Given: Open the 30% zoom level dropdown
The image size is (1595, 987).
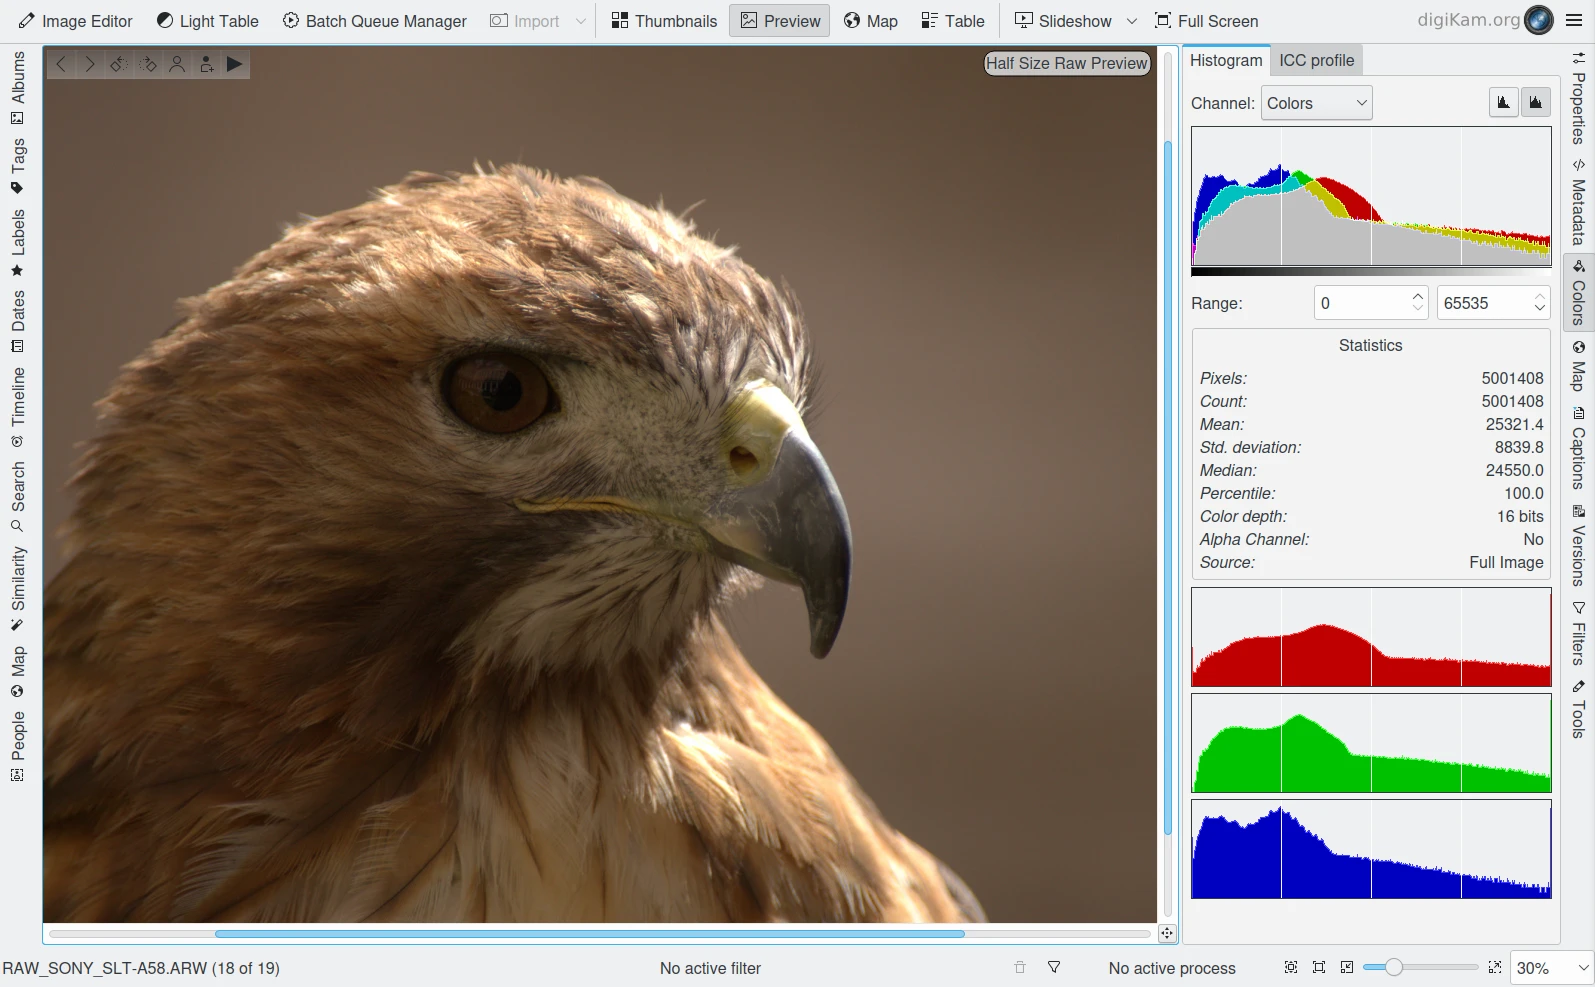Looking at the screenshot, I should coord(1549,967).
